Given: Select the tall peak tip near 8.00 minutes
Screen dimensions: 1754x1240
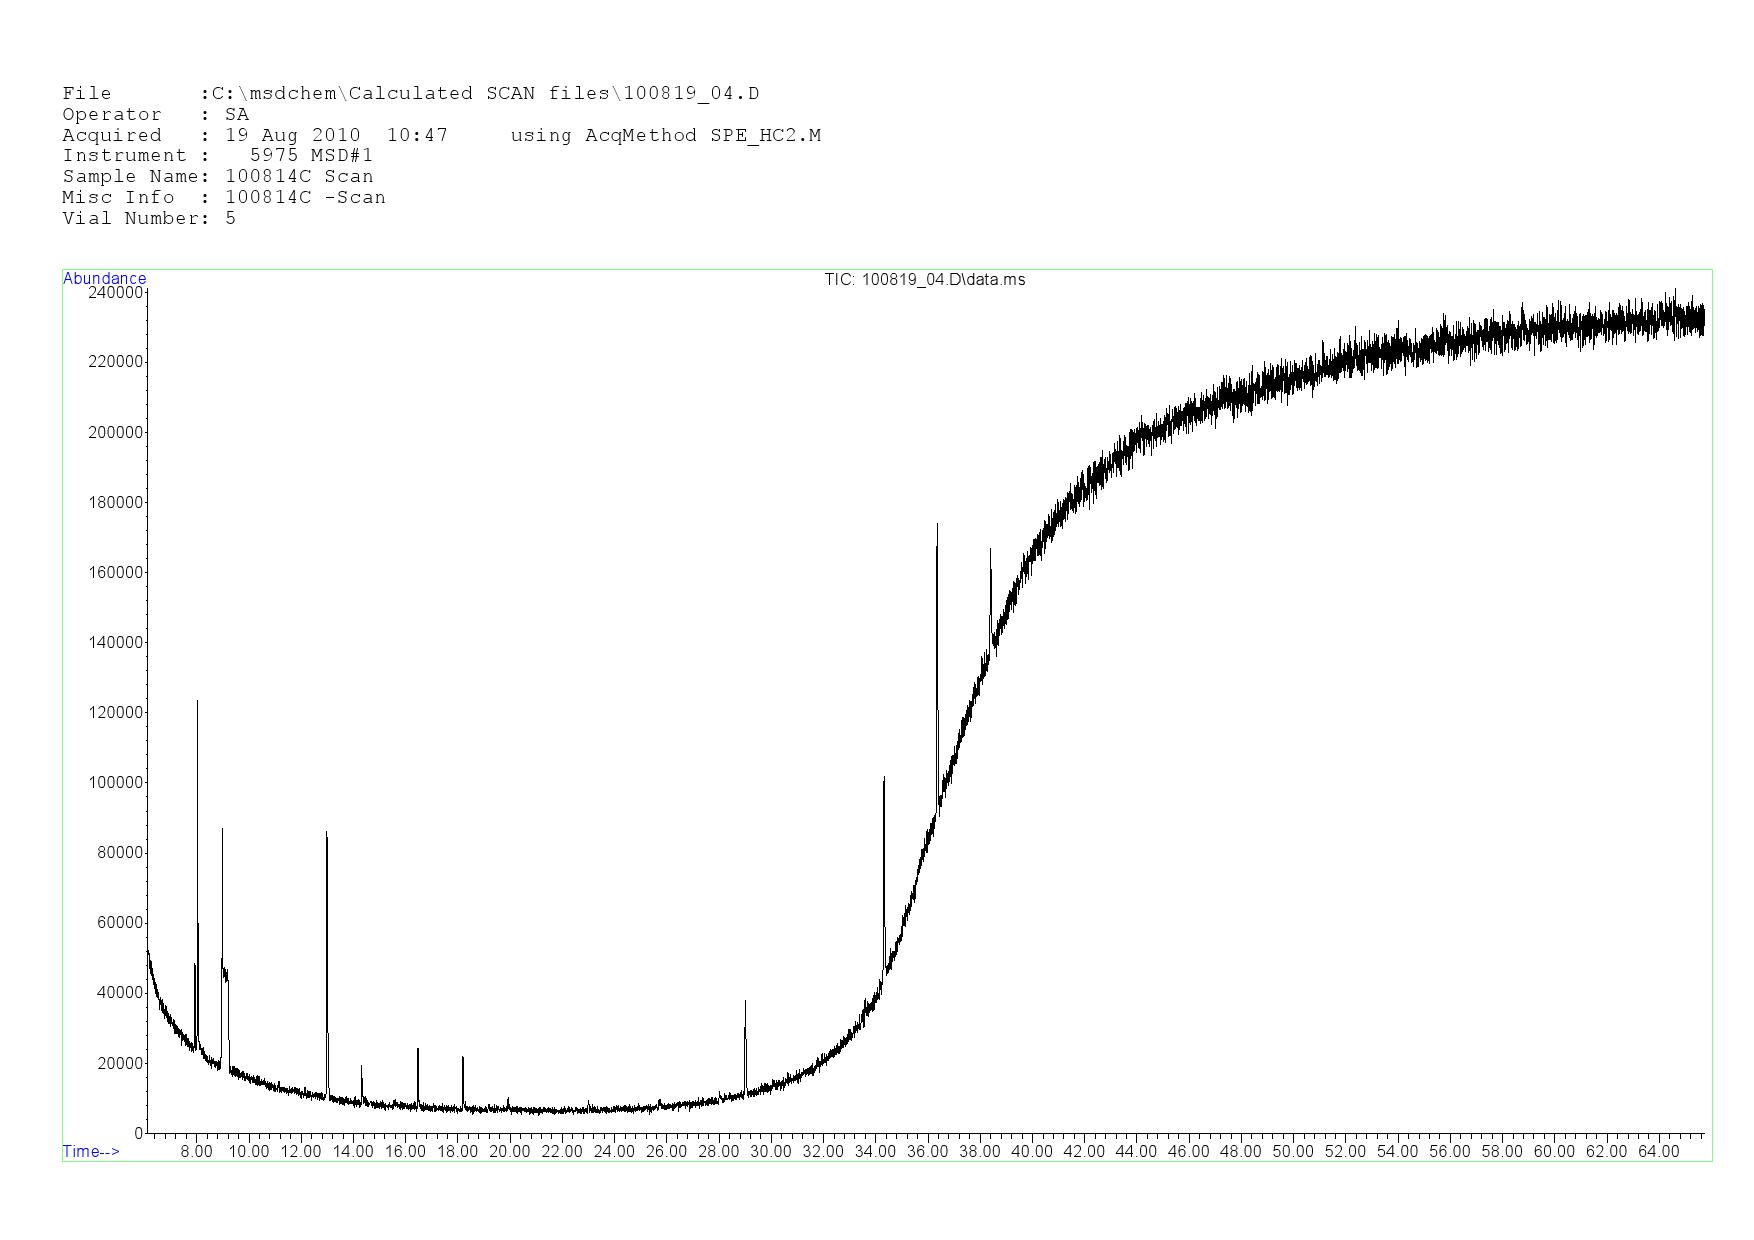Looking at the screenshot, I should click(197, 702).
